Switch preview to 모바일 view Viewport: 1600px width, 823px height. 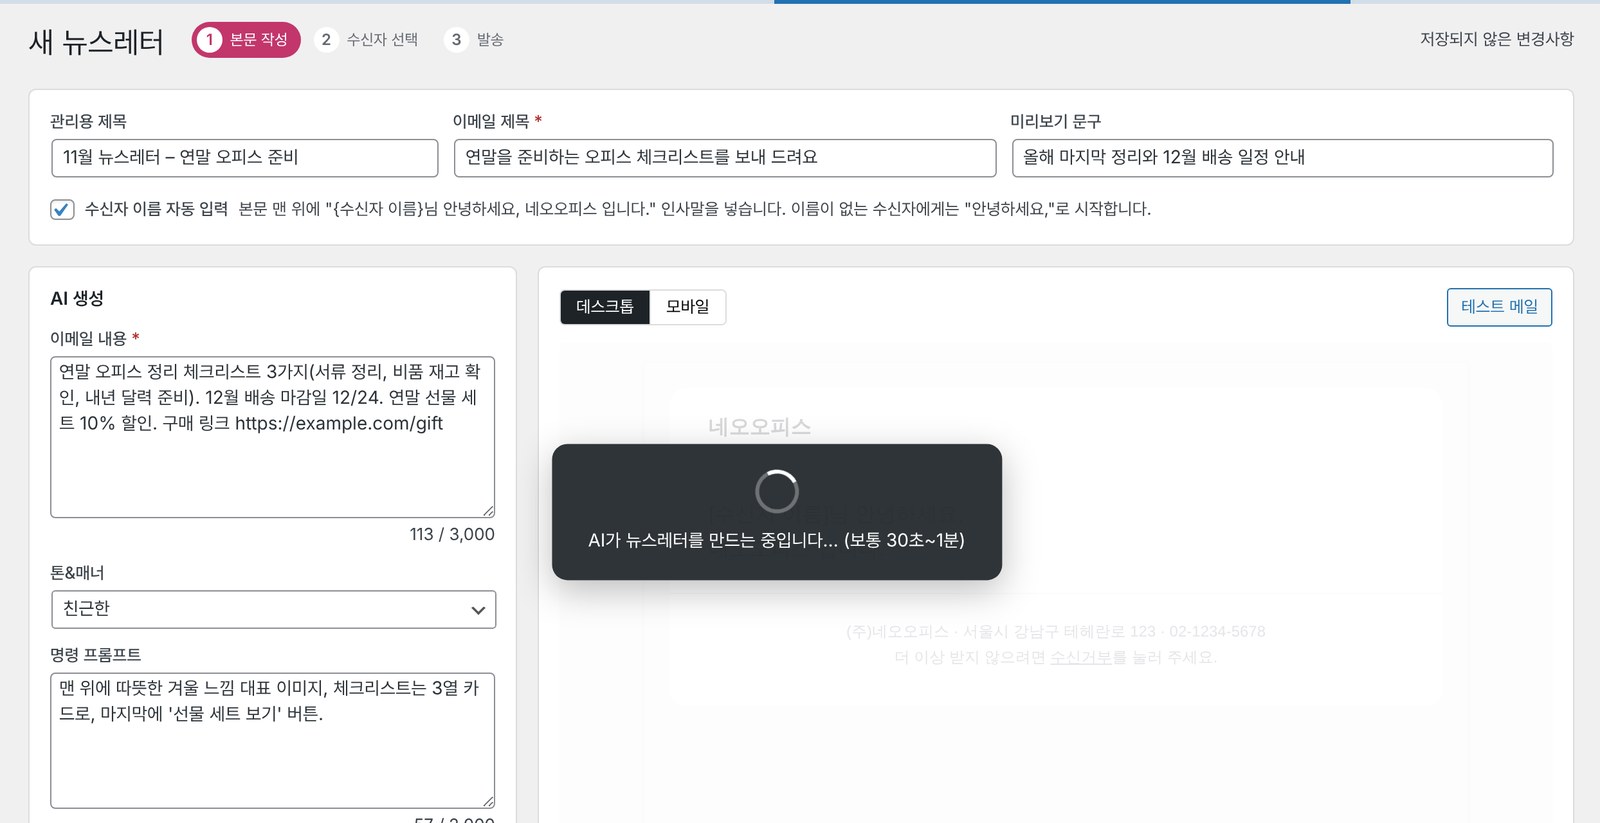[688, 307]
